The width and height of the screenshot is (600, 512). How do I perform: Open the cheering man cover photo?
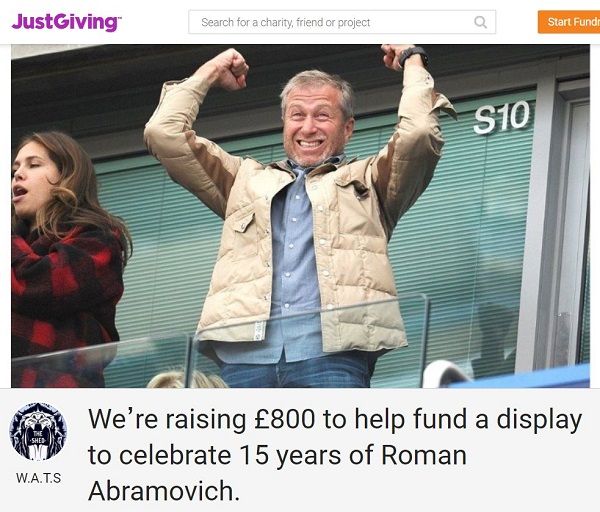click(300, 216)
